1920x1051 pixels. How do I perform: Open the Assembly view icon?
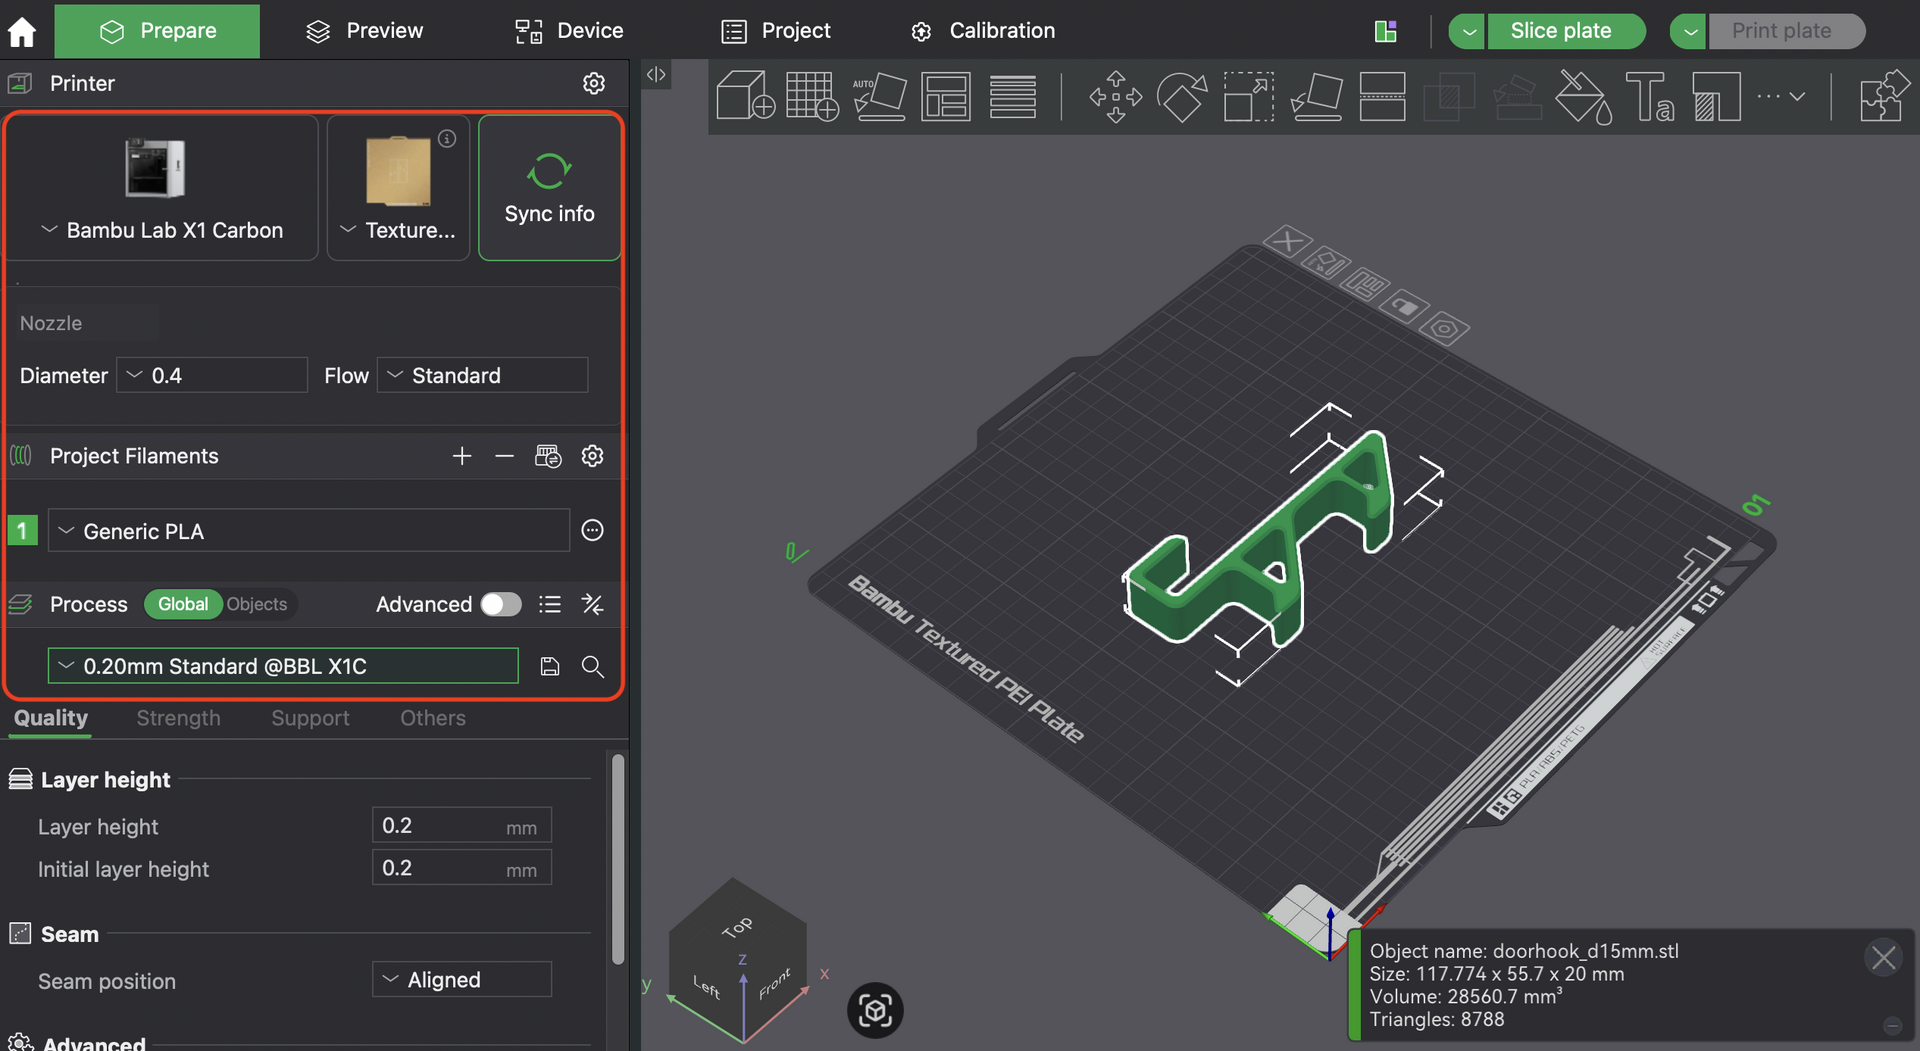click(1881, 97)
